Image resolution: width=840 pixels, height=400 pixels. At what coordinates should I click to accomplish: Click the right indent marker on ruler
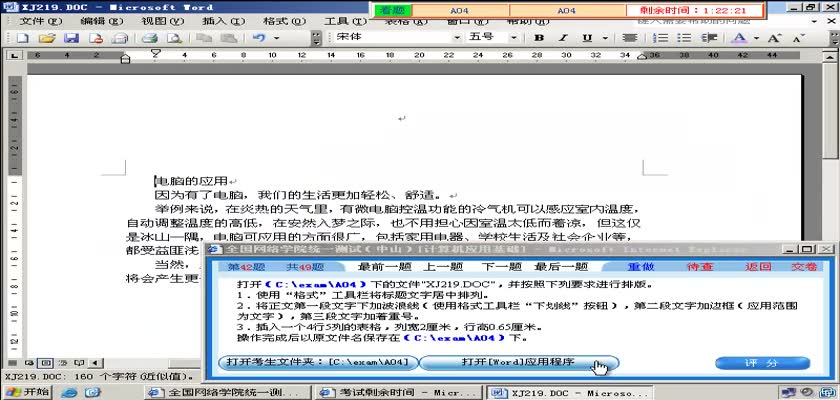[x=642, y=56]
